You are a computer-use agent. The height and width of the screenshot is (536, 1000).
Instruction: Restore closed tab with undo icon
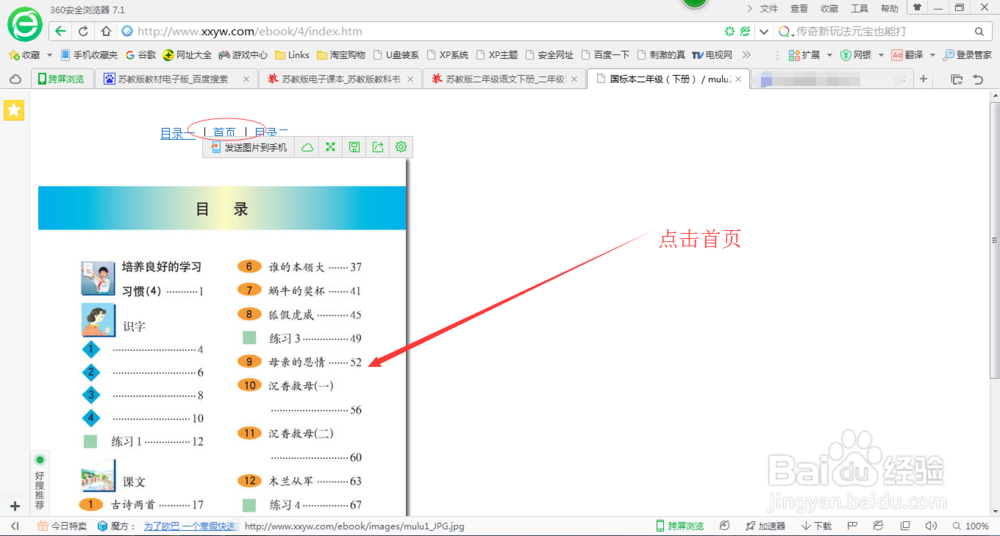pos(978,80)
